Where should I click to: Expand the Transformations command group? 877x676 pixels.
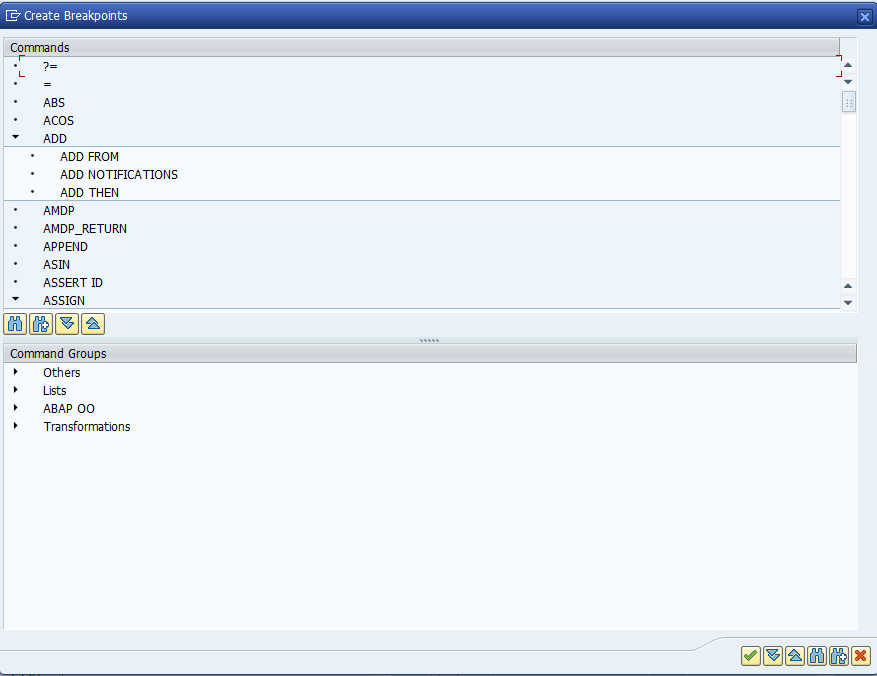pyautogui.click(x=16, y=426)
